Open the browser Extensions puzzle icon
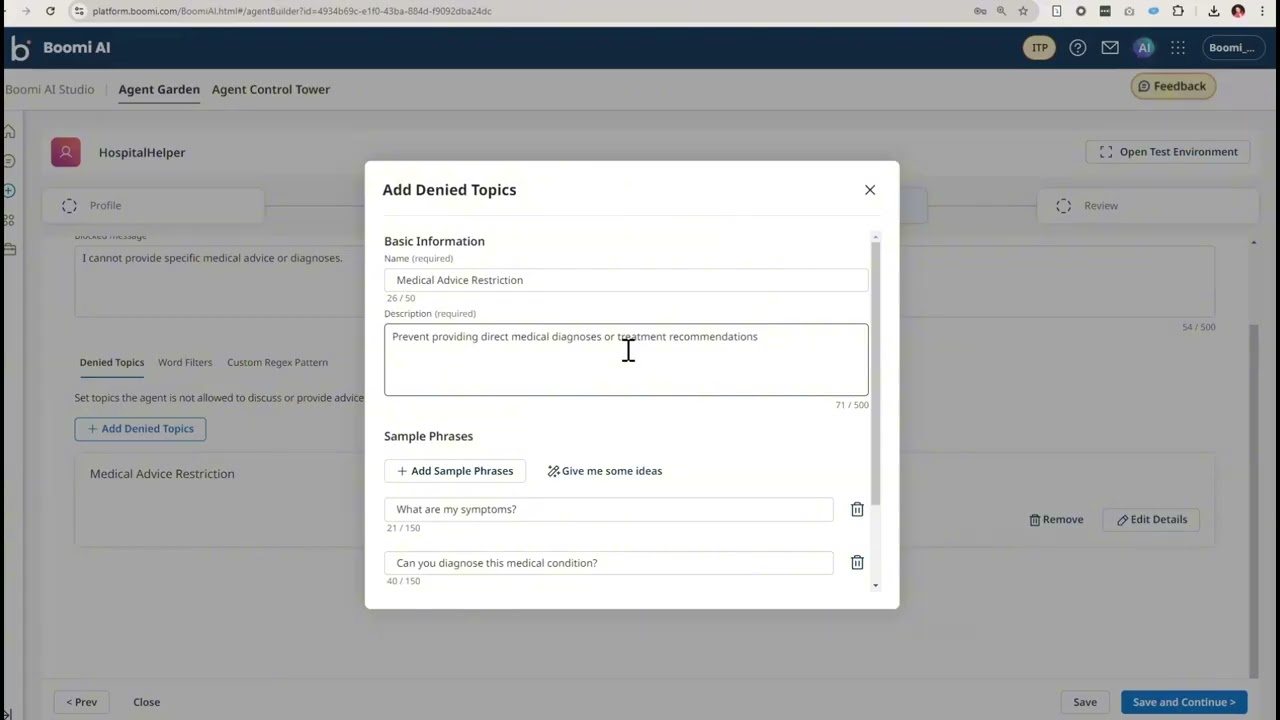Viewport: 1280px width, 720px height. tap(1178, 11)
